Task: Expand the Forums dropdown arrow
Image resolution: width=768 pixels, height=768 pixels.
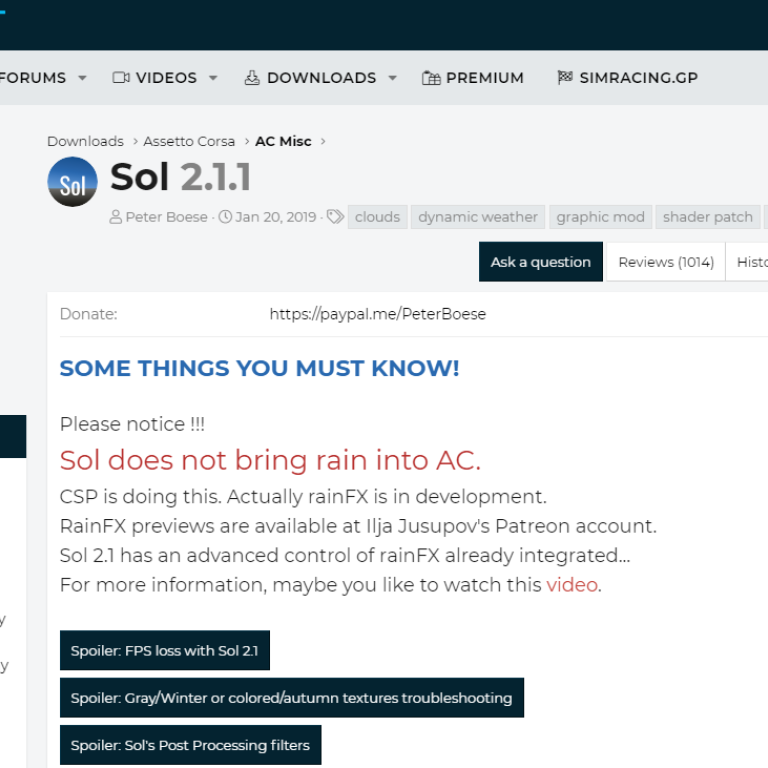Action: (x=82, y=78)
